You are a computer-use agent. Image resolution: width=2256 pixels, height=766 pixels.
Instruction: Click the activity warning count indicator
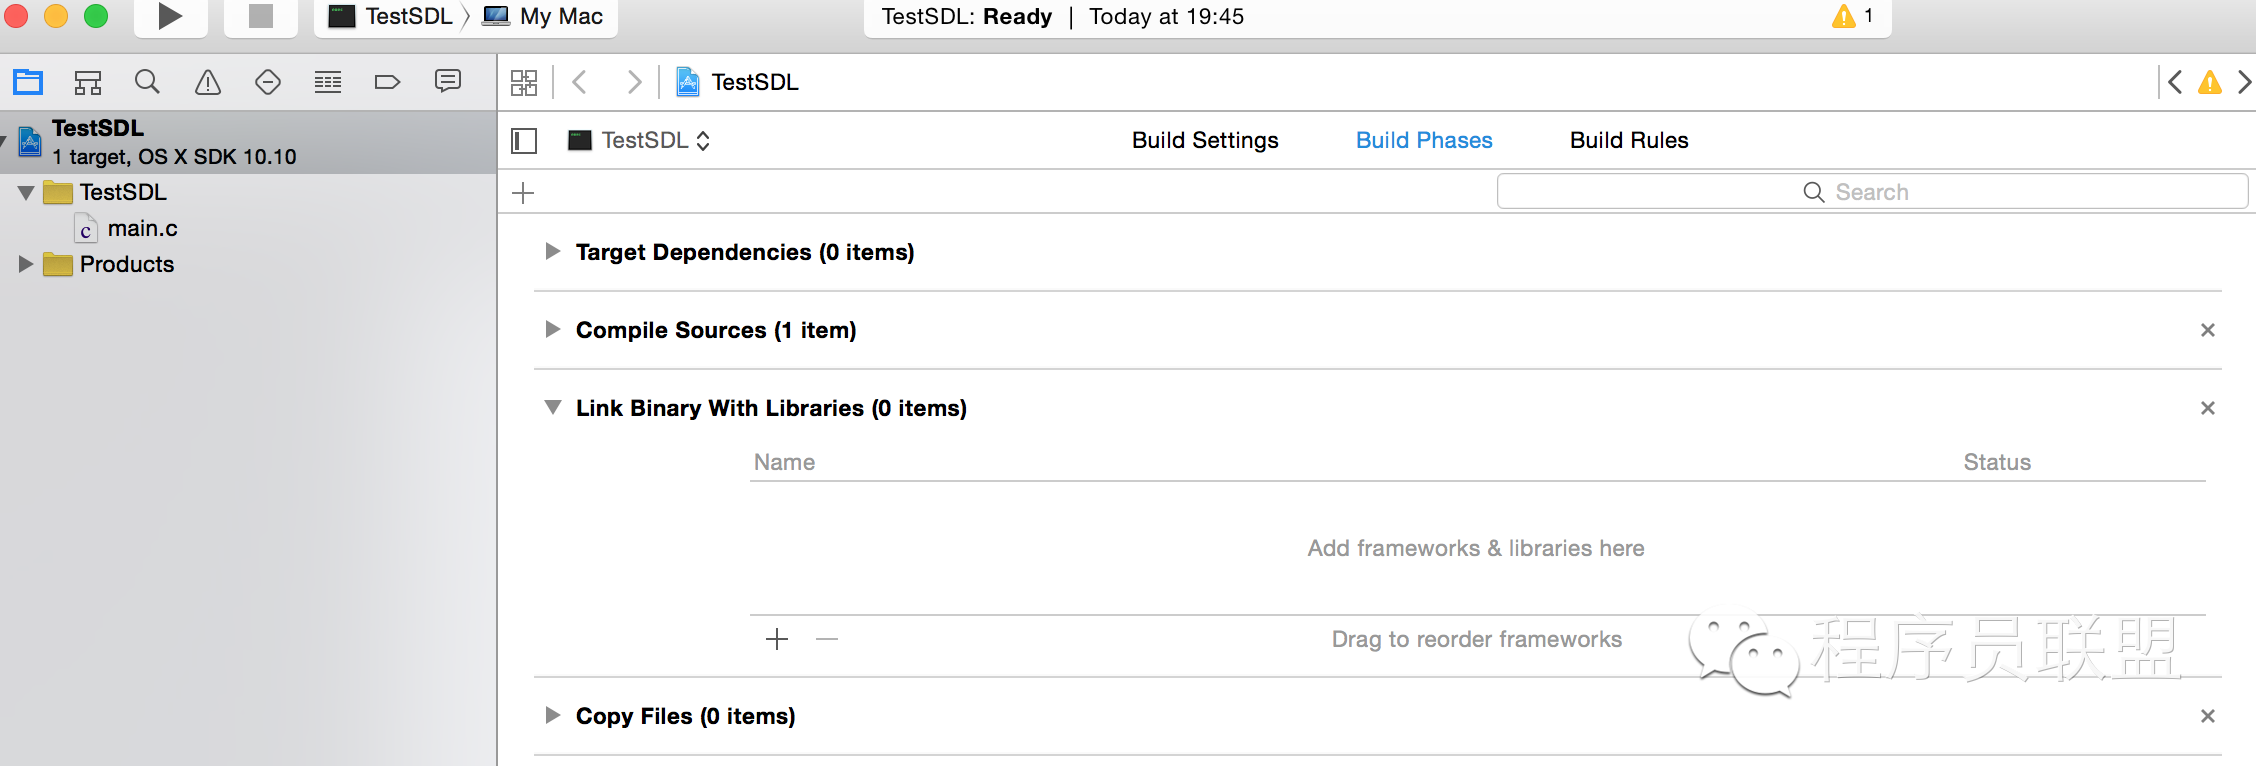[x=1853, y=16]
